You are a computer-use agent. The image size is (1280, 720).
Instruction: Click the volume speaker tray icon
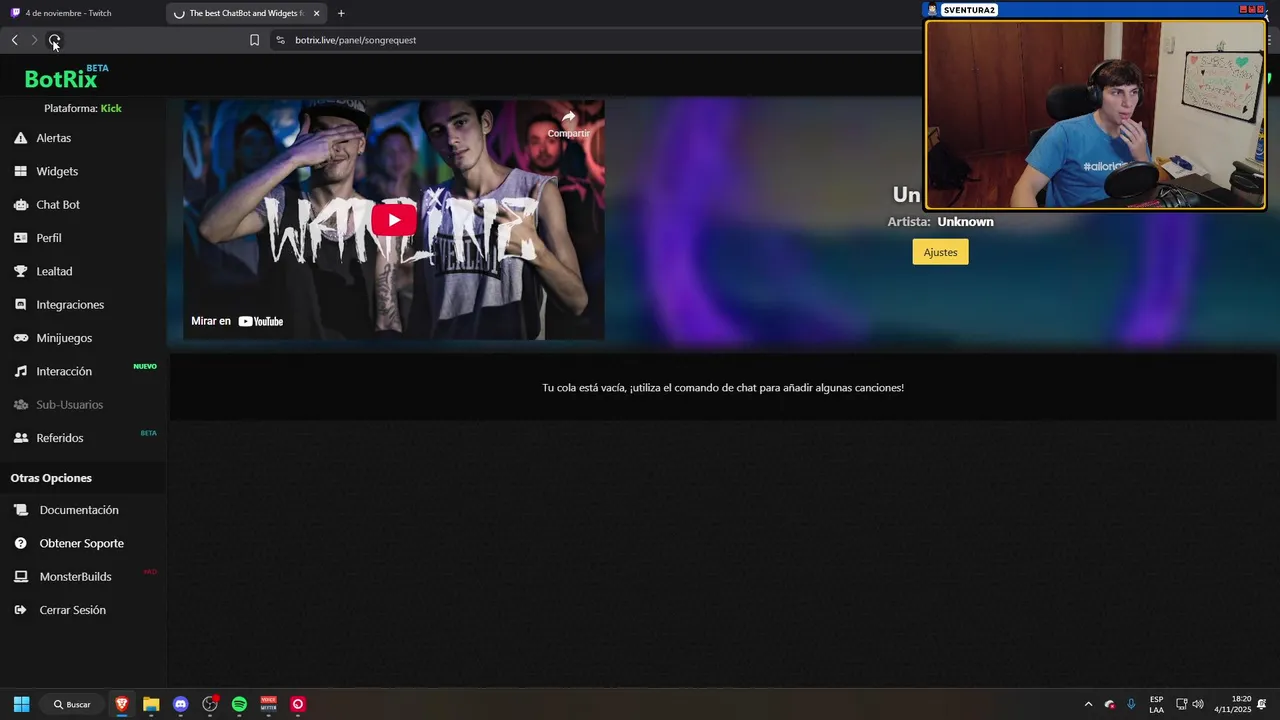pos(1198,704)
